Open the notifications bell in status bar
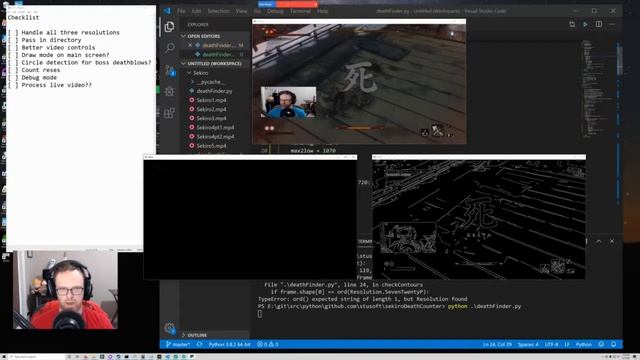Screen dimensions: 640x360 click(x=613, y=344)
